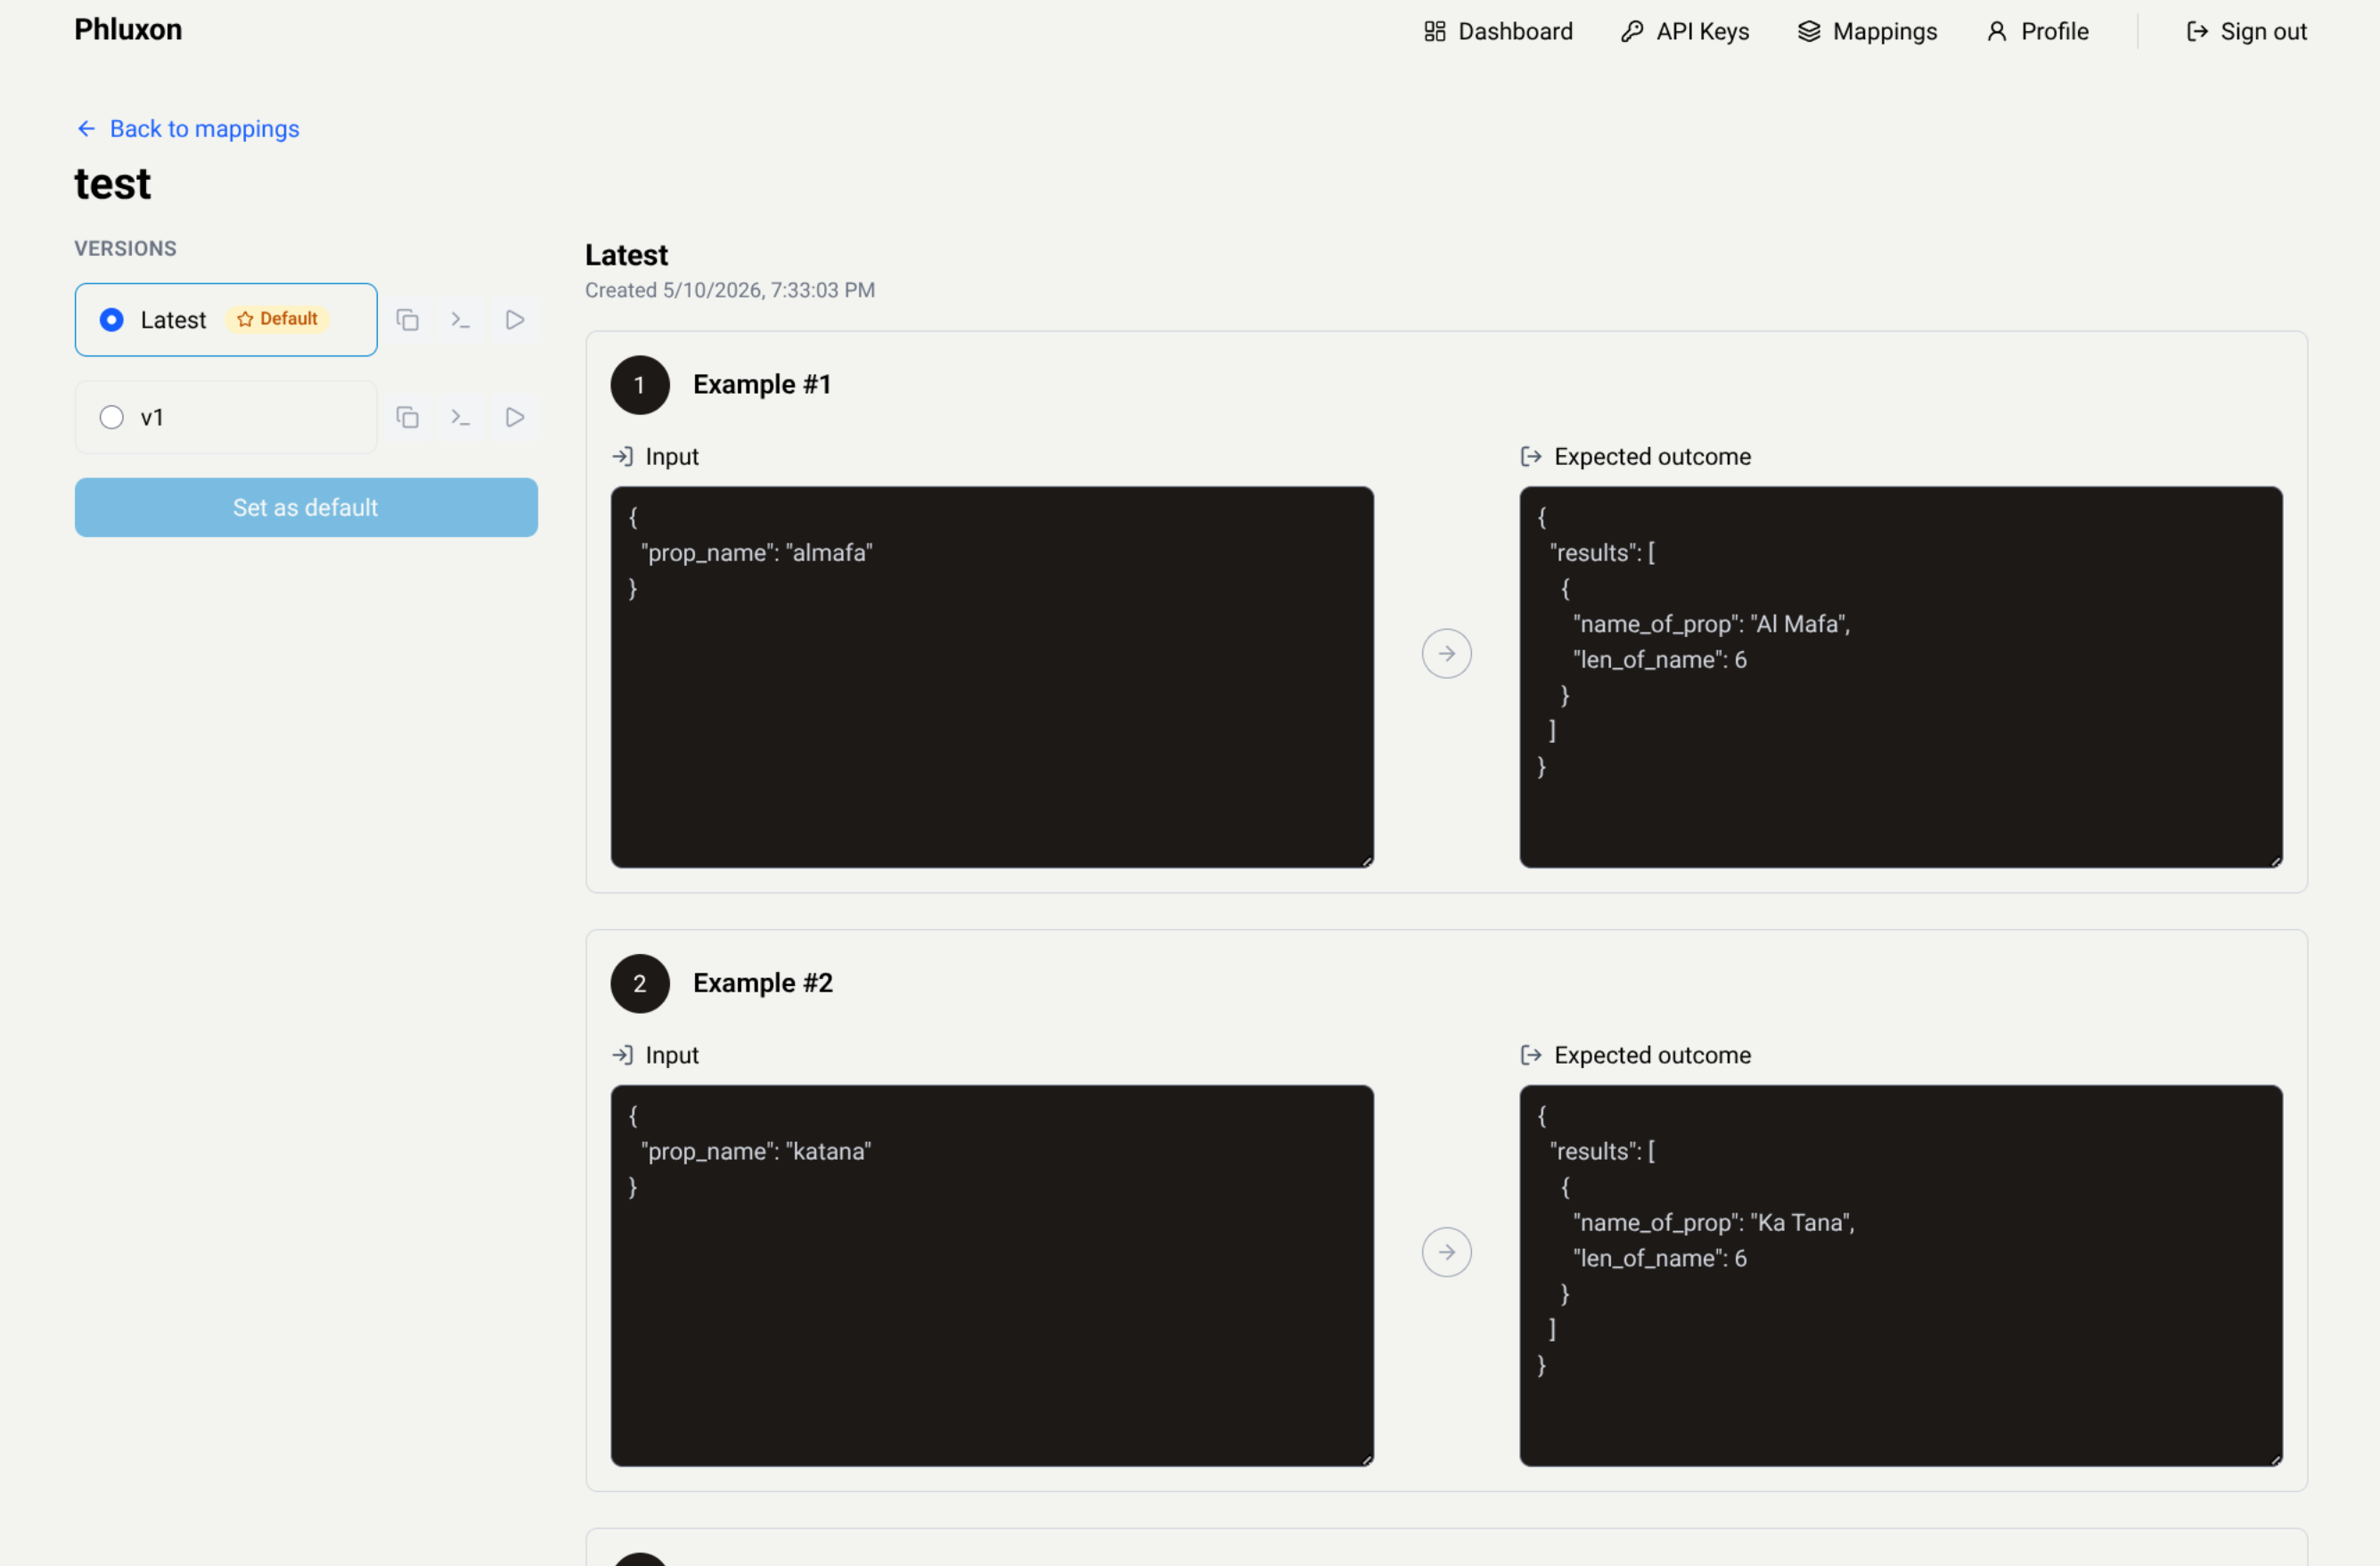Click the Example #2 expected outcome box

[1901, 1276]
